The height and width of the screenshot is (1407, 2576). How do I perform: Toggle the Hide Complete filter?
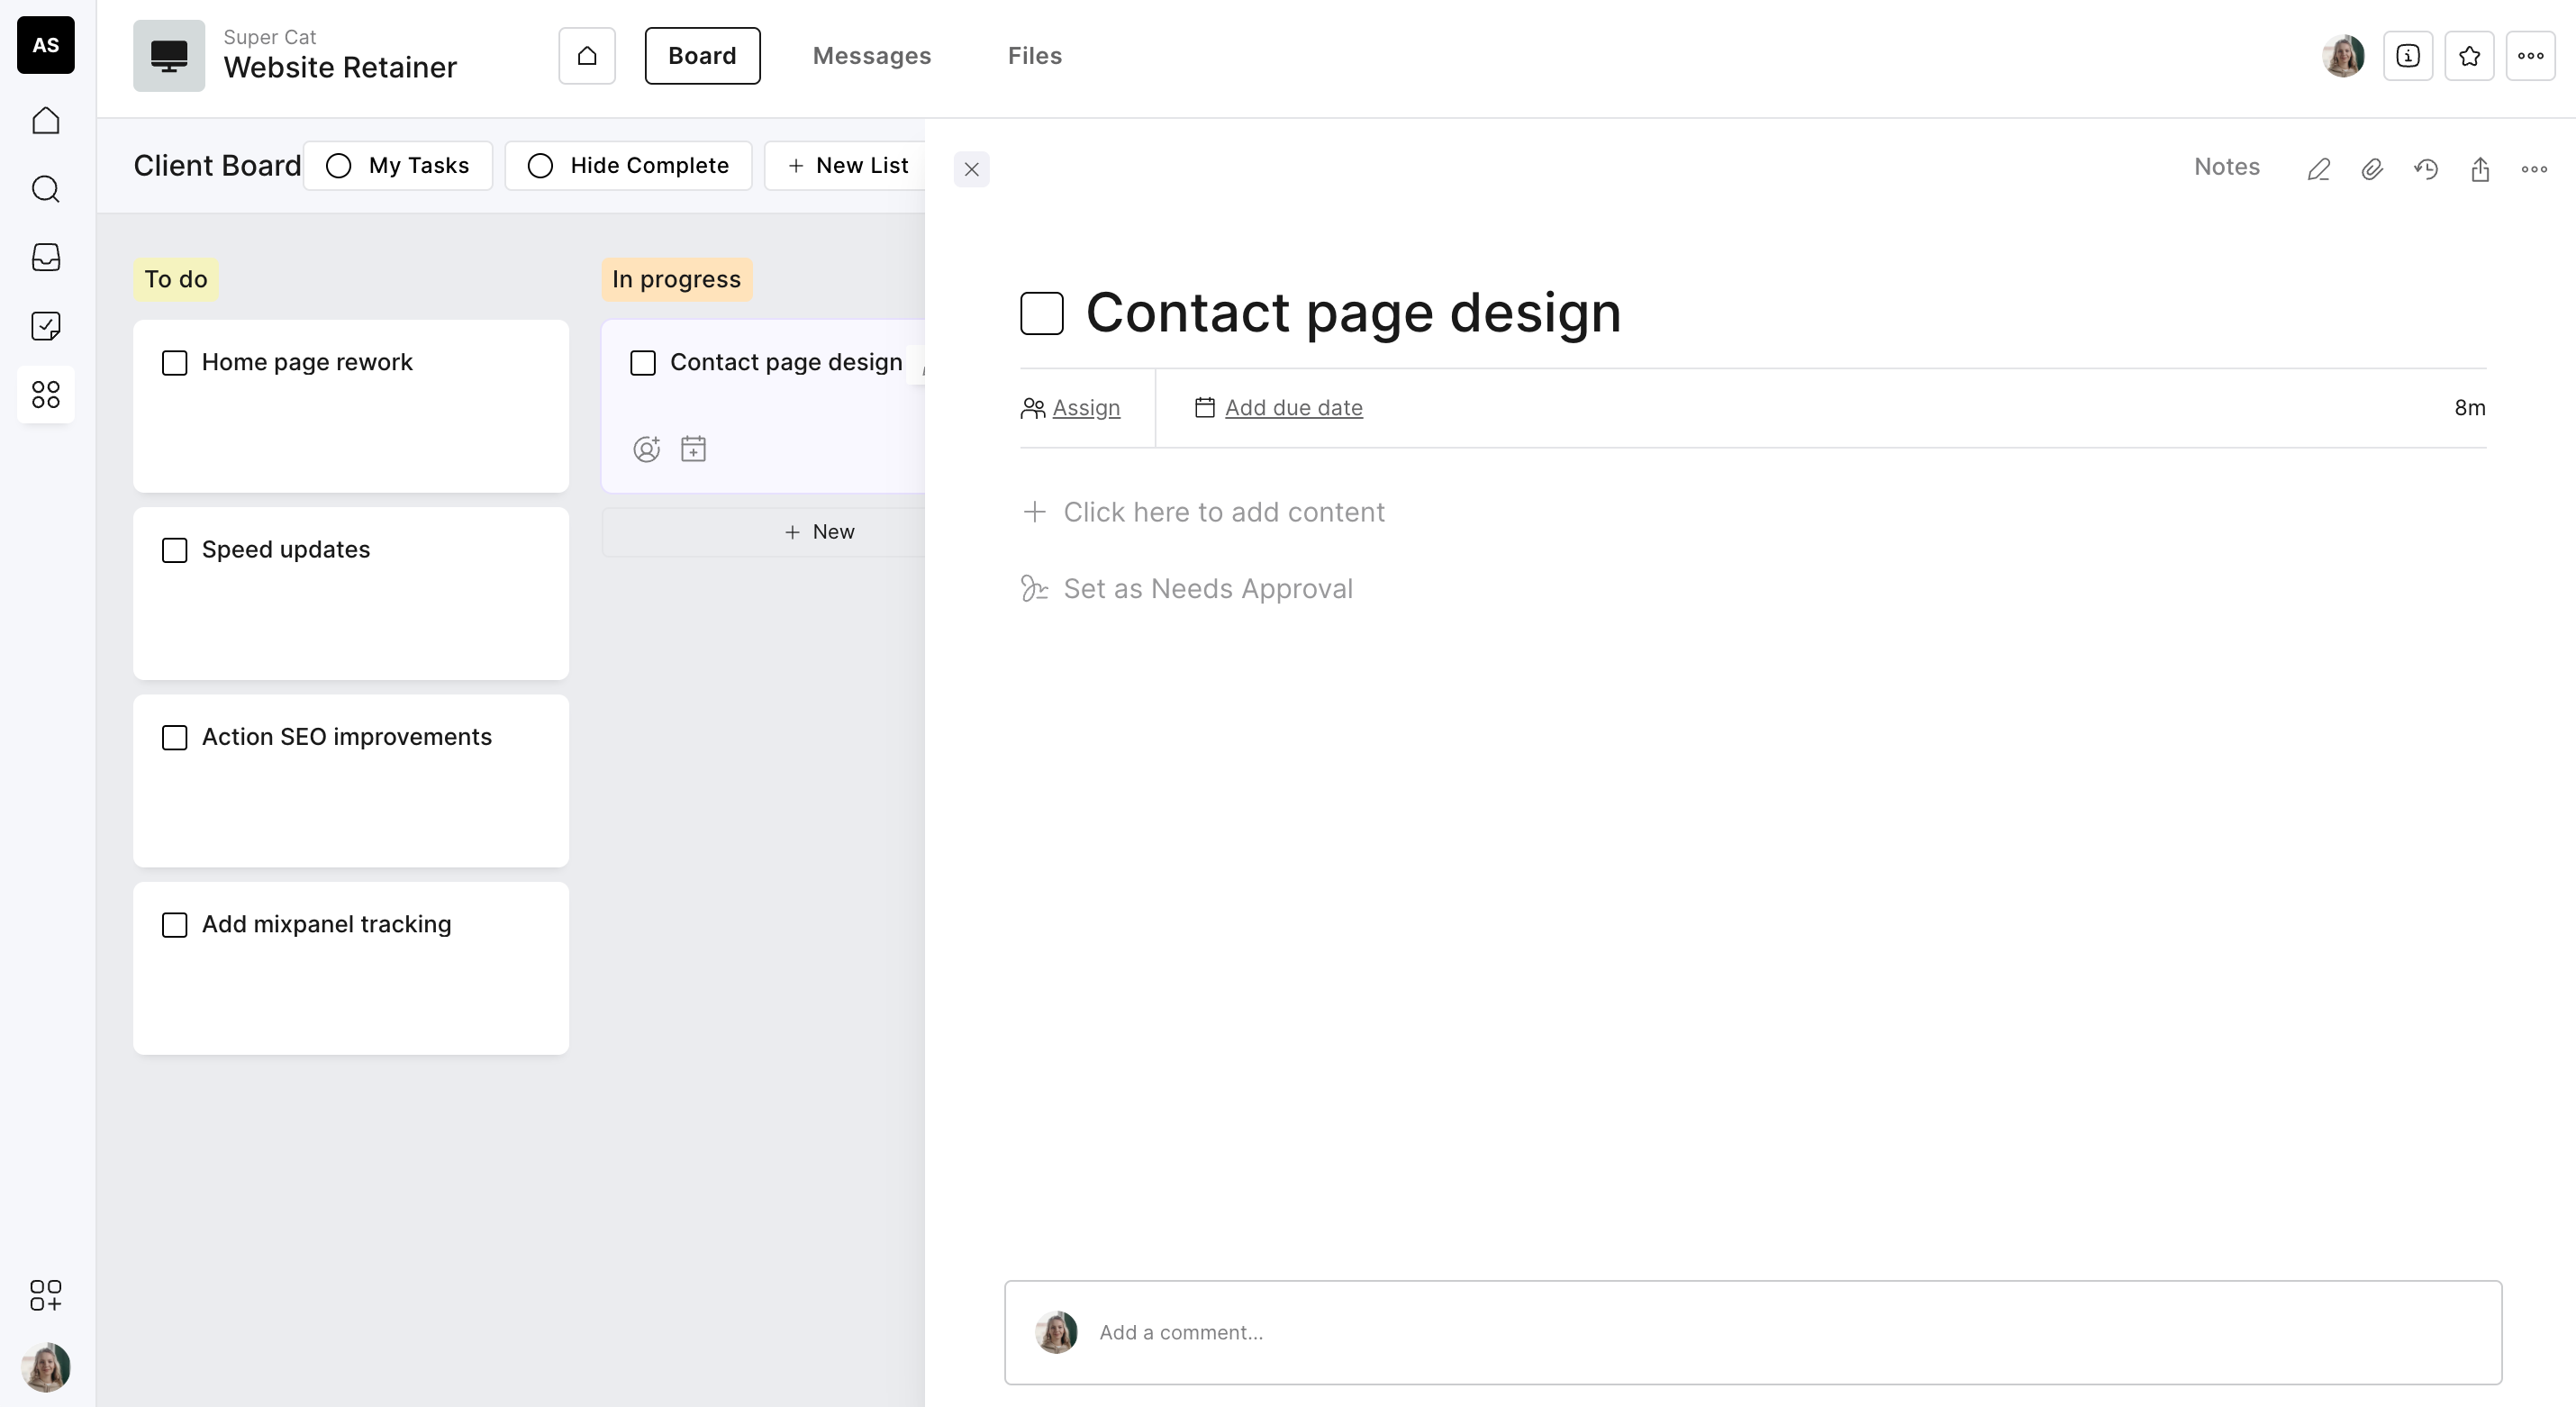coord(628,166)
